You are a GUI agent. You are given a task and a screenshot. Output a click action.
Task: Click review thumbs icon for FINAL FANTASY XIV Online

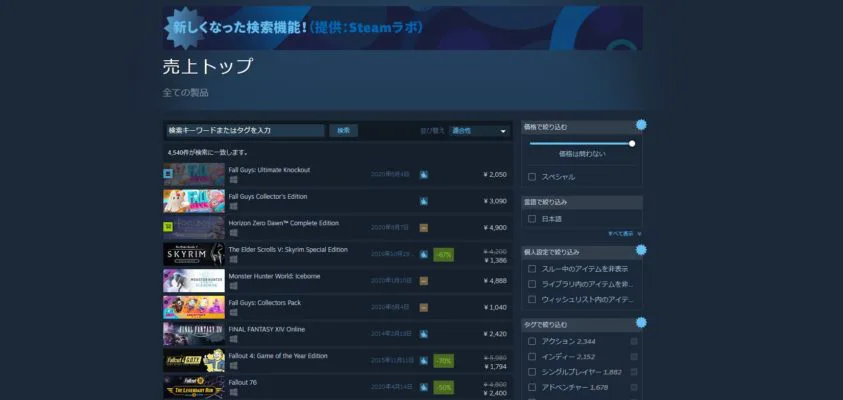(424, 334)
